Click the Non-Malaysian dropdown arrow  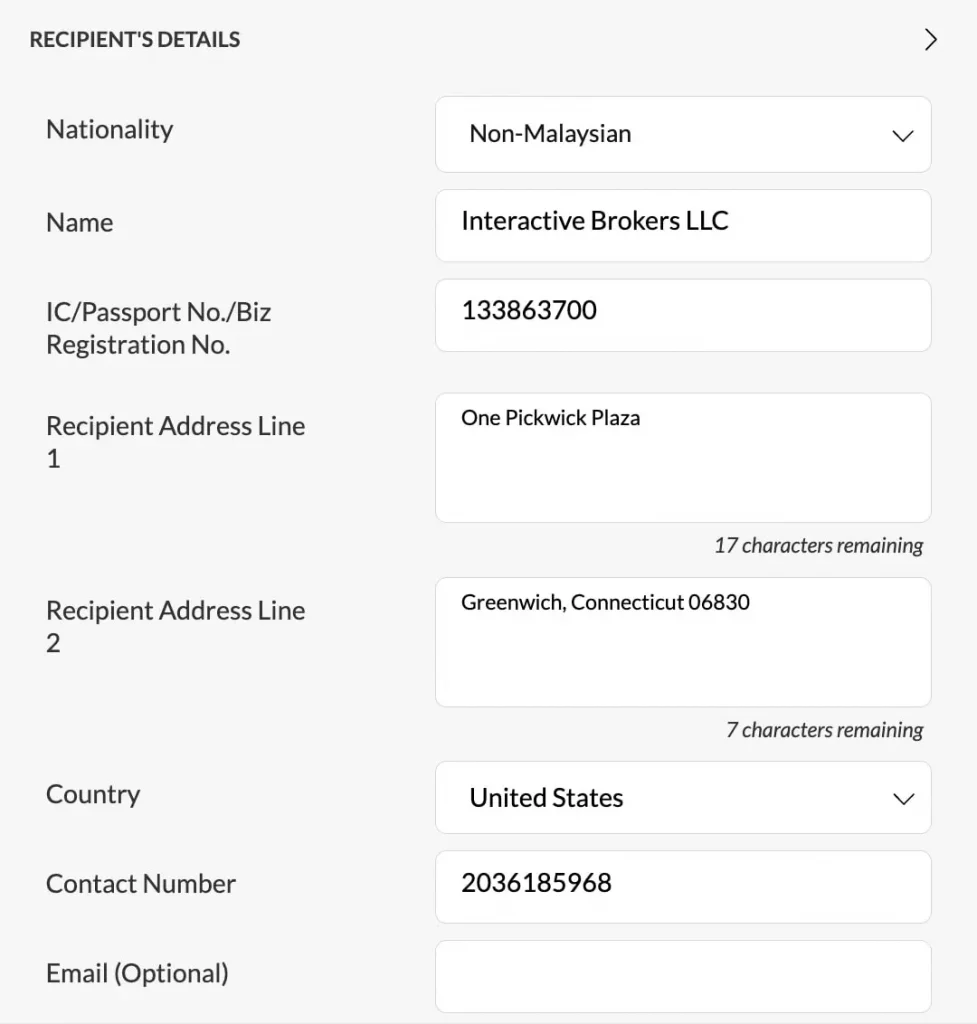(x=903, y=135)
